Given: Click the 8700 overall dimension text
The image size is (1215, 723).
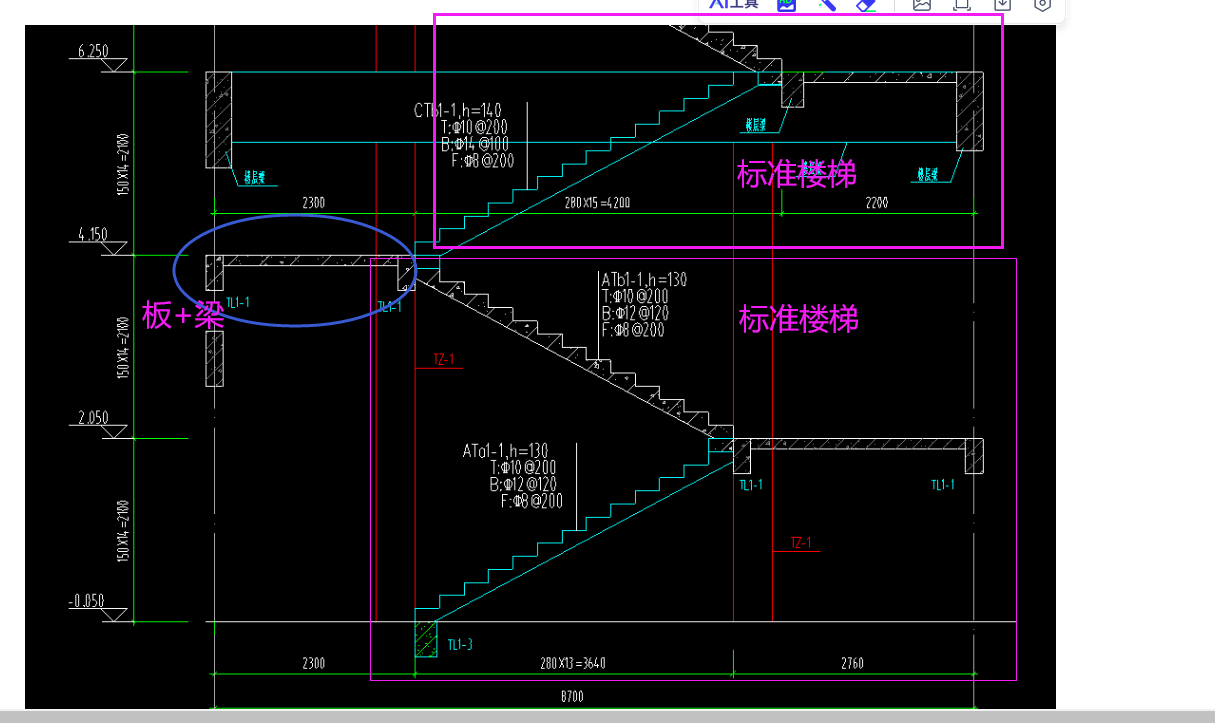Looking at the screenshot, I should point(572,696).
